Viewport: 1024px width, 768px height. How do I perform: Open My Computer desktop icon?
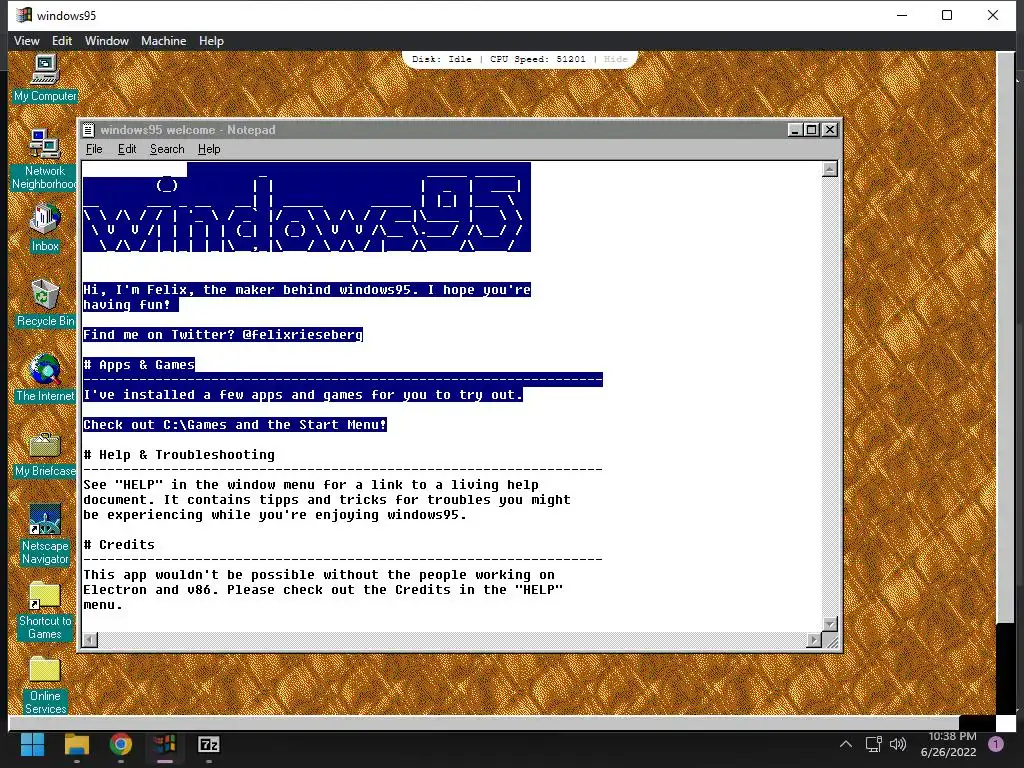(44, 78)
